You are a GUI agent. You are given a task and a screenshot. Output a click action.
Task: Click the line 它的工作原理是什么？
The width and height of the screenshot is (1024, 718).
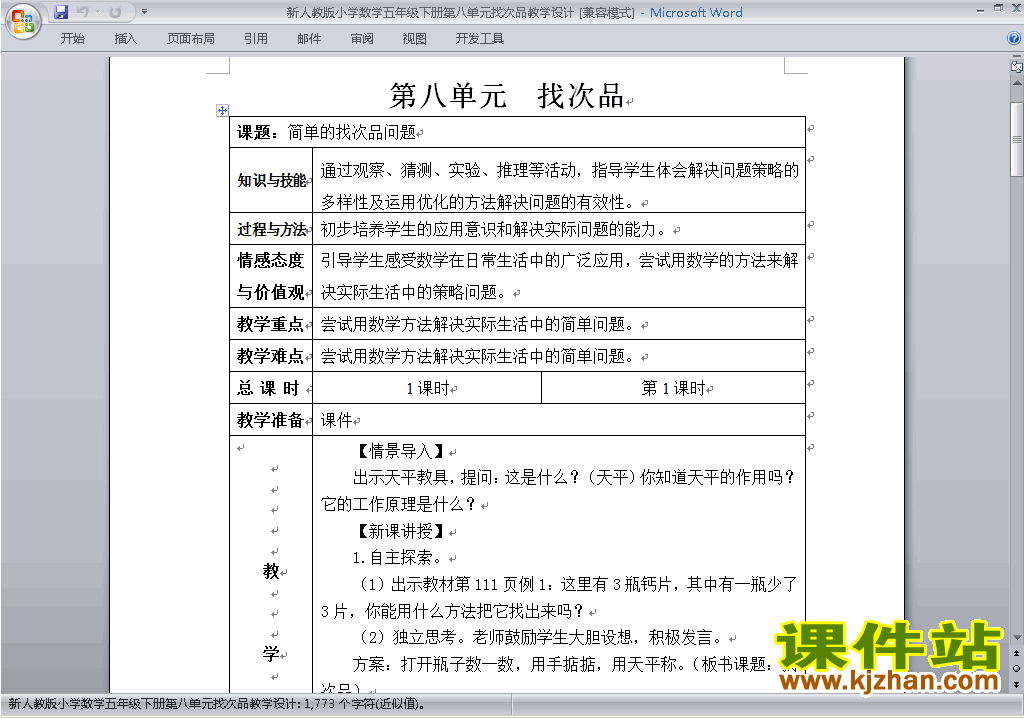pos(398,504)
